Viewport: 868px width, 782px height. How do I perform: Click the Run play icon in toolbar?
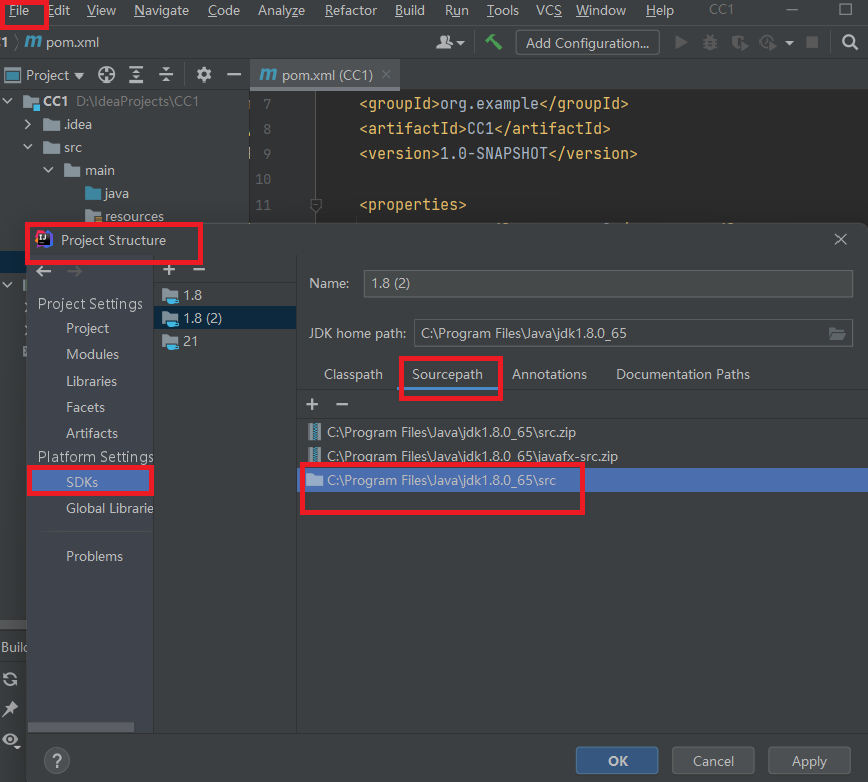681,43
